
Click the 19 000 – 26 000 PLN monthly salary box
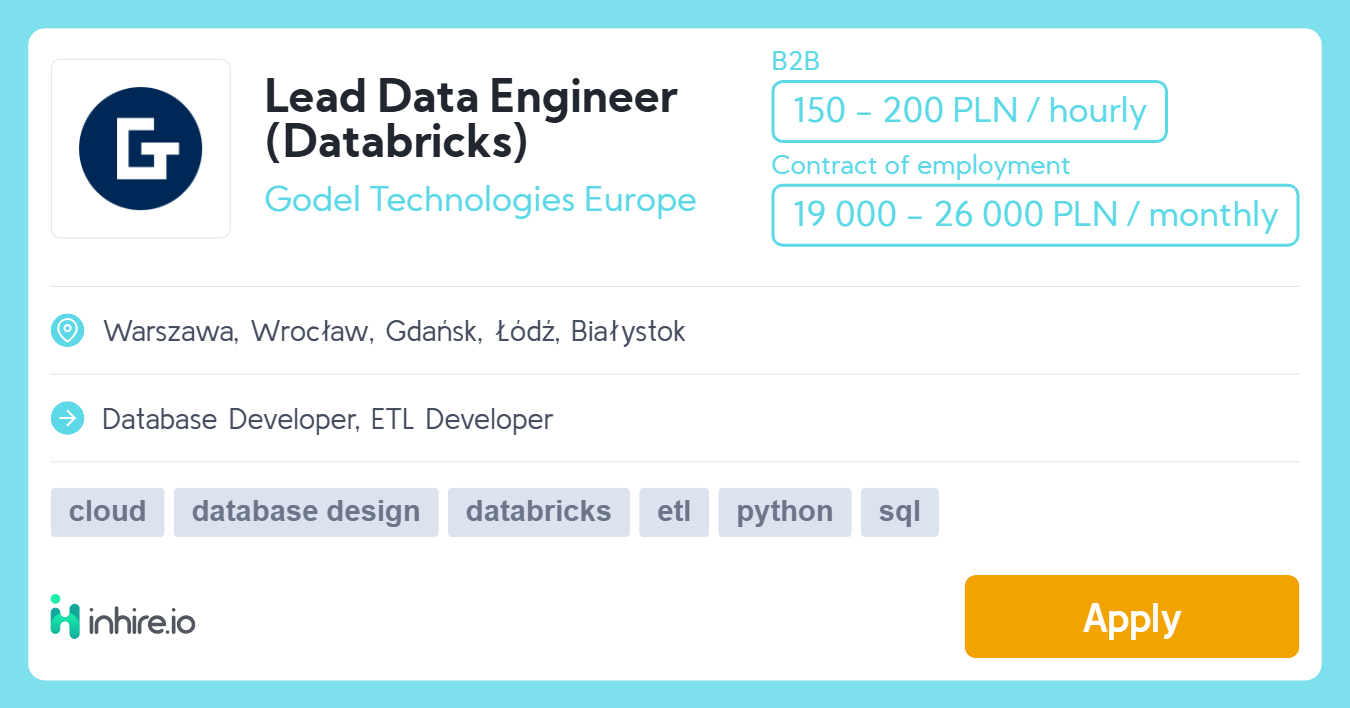(x=1035, y=215)
